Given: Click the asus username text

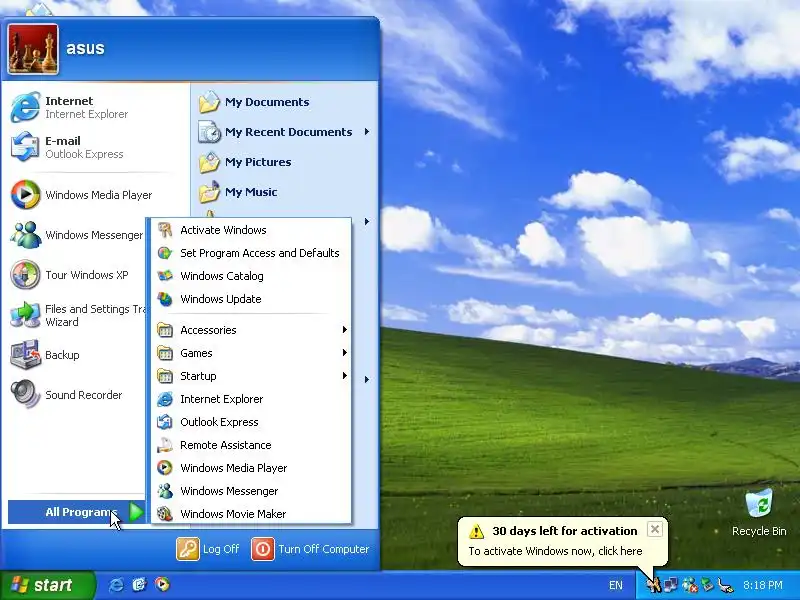Looking at the screenshot, I should tap(85, 48).
